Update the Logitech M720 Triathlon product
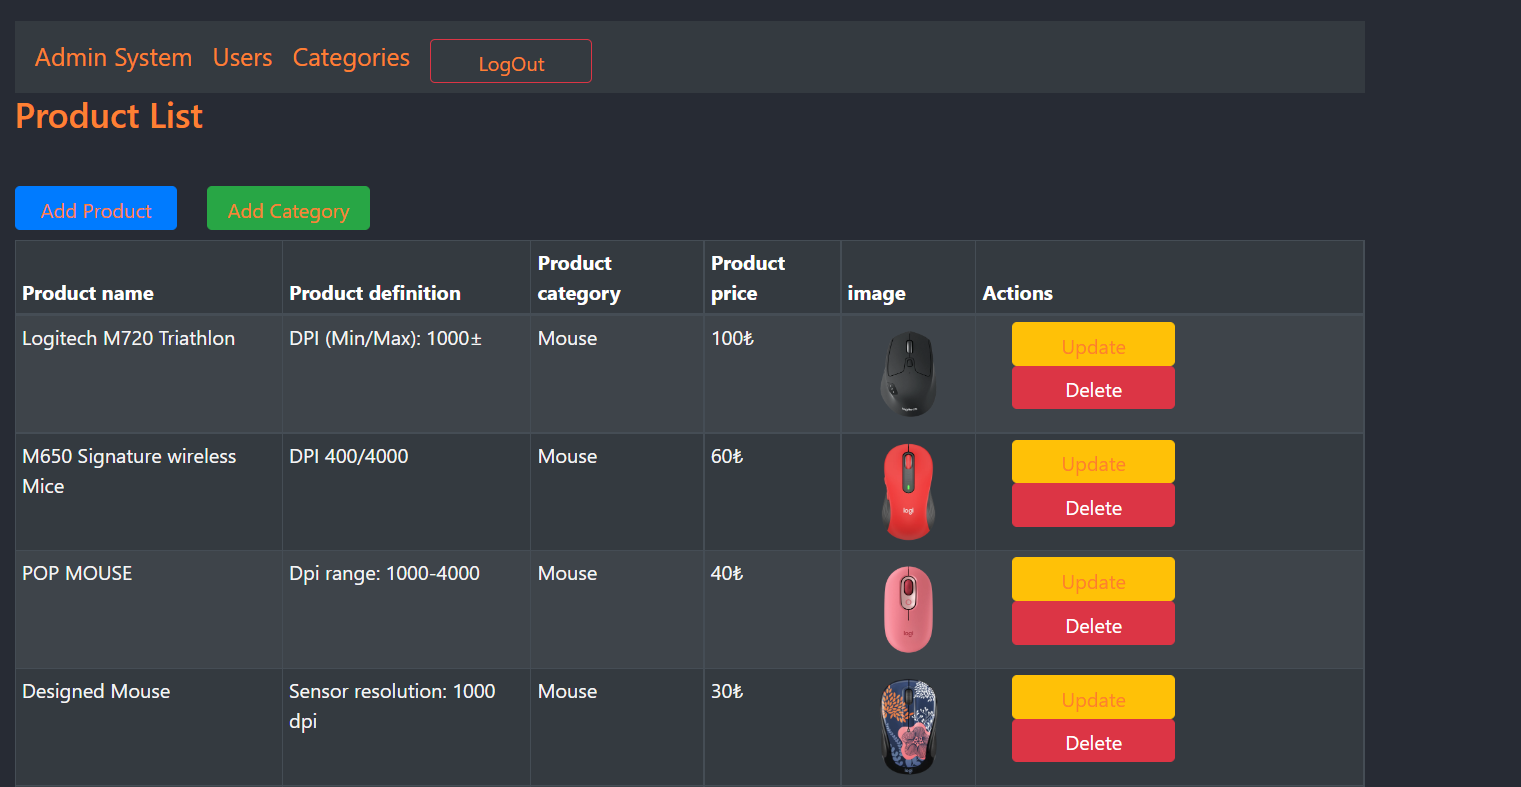 click(x=1093, y=345)
